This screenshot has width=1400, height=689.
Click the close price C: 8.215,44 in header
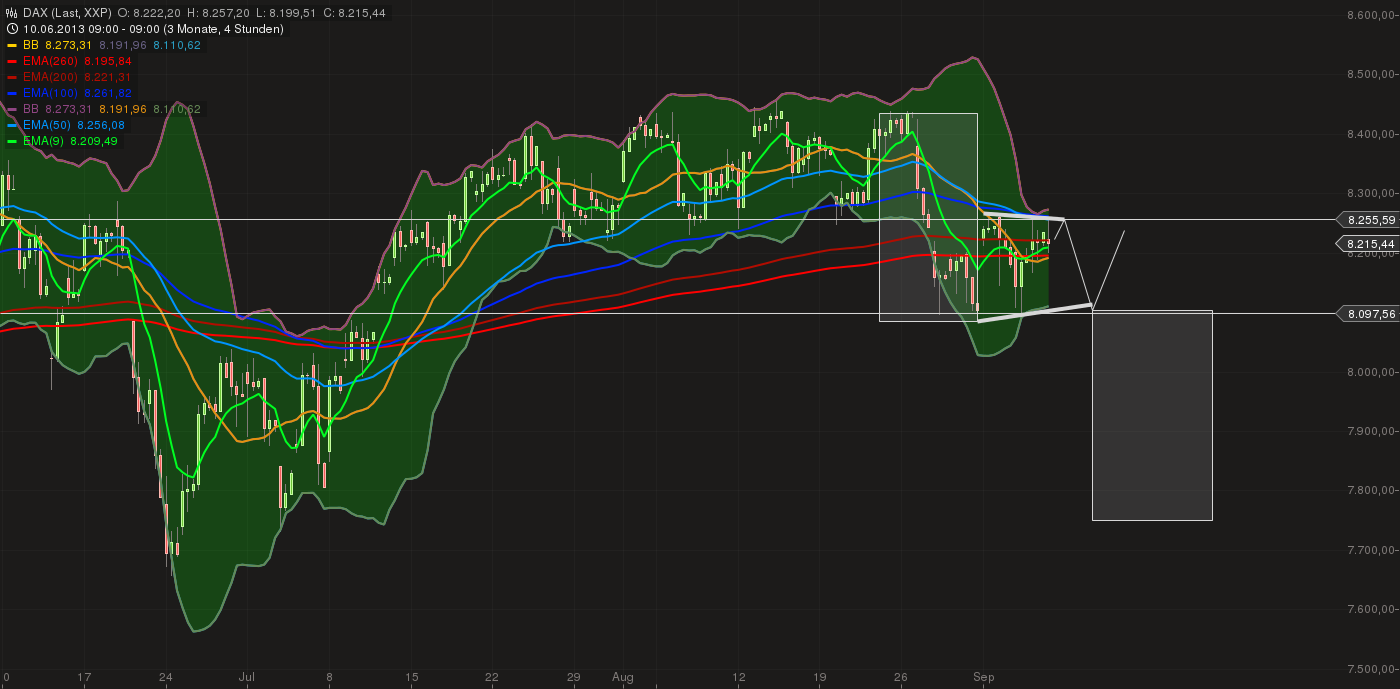click(354, 13)
